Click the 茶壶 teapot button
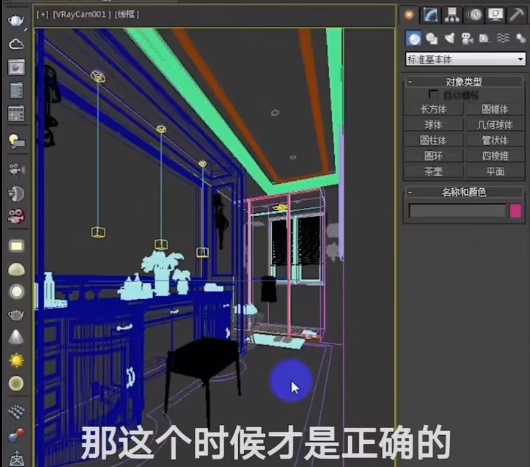The height and width of the screenshot is (467, 530). [x=434, y=171]
